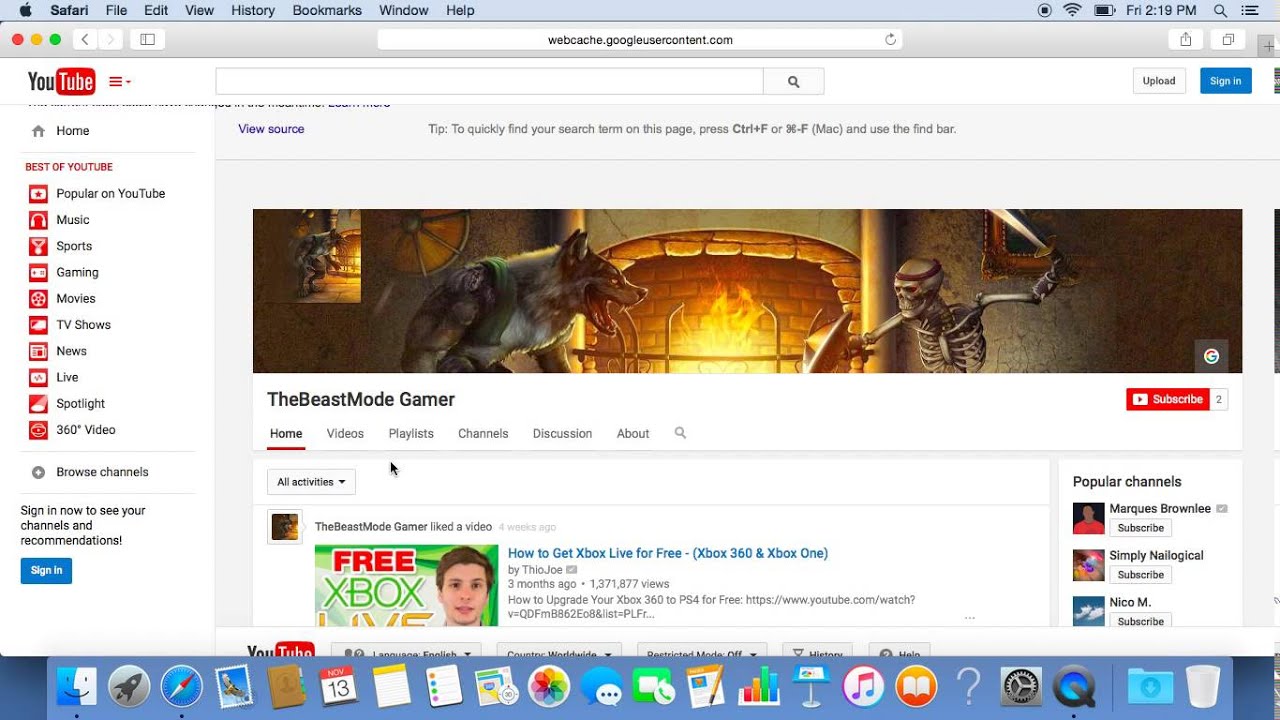This screenshot has height=720, width=1280.
Task: Click the search magnifier button
Action: [x=794, y=82]
